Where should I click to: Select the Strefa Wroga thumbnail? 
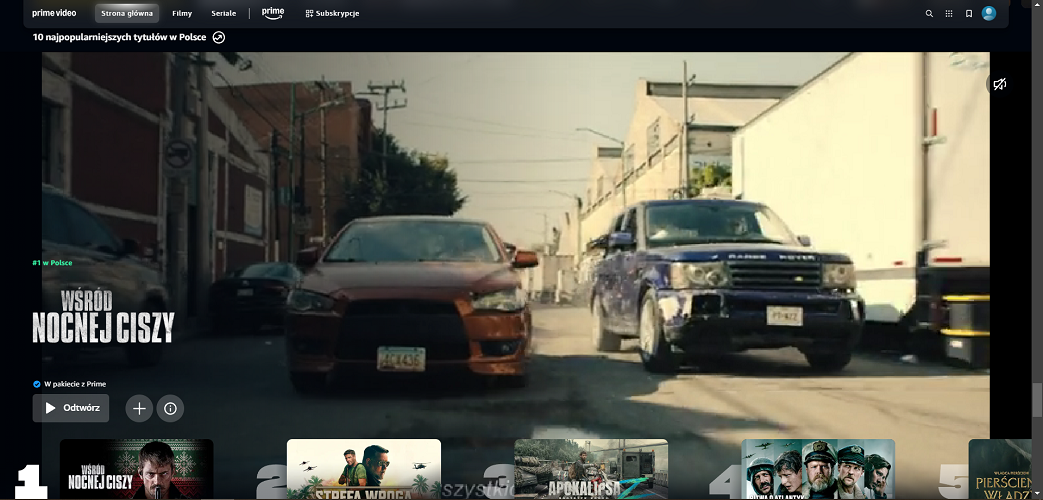[x=363, y=470]
